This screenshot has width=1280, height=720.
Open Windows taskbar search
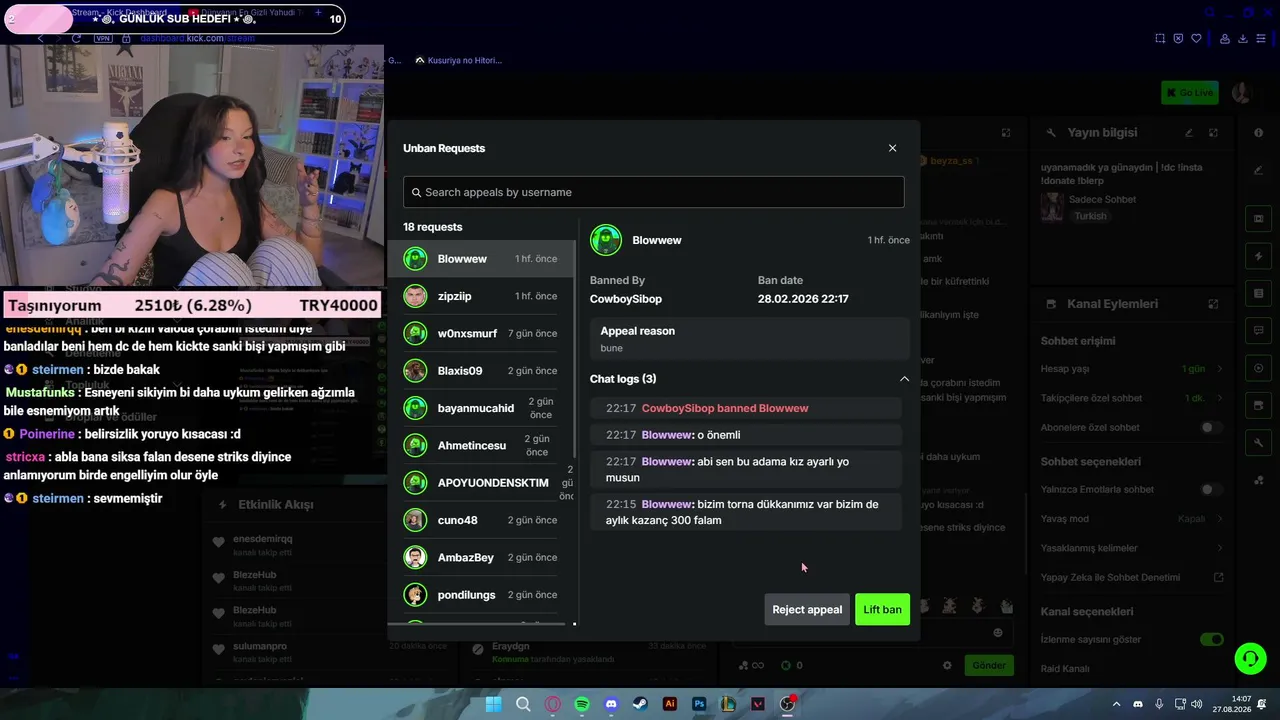click(523, 704)
